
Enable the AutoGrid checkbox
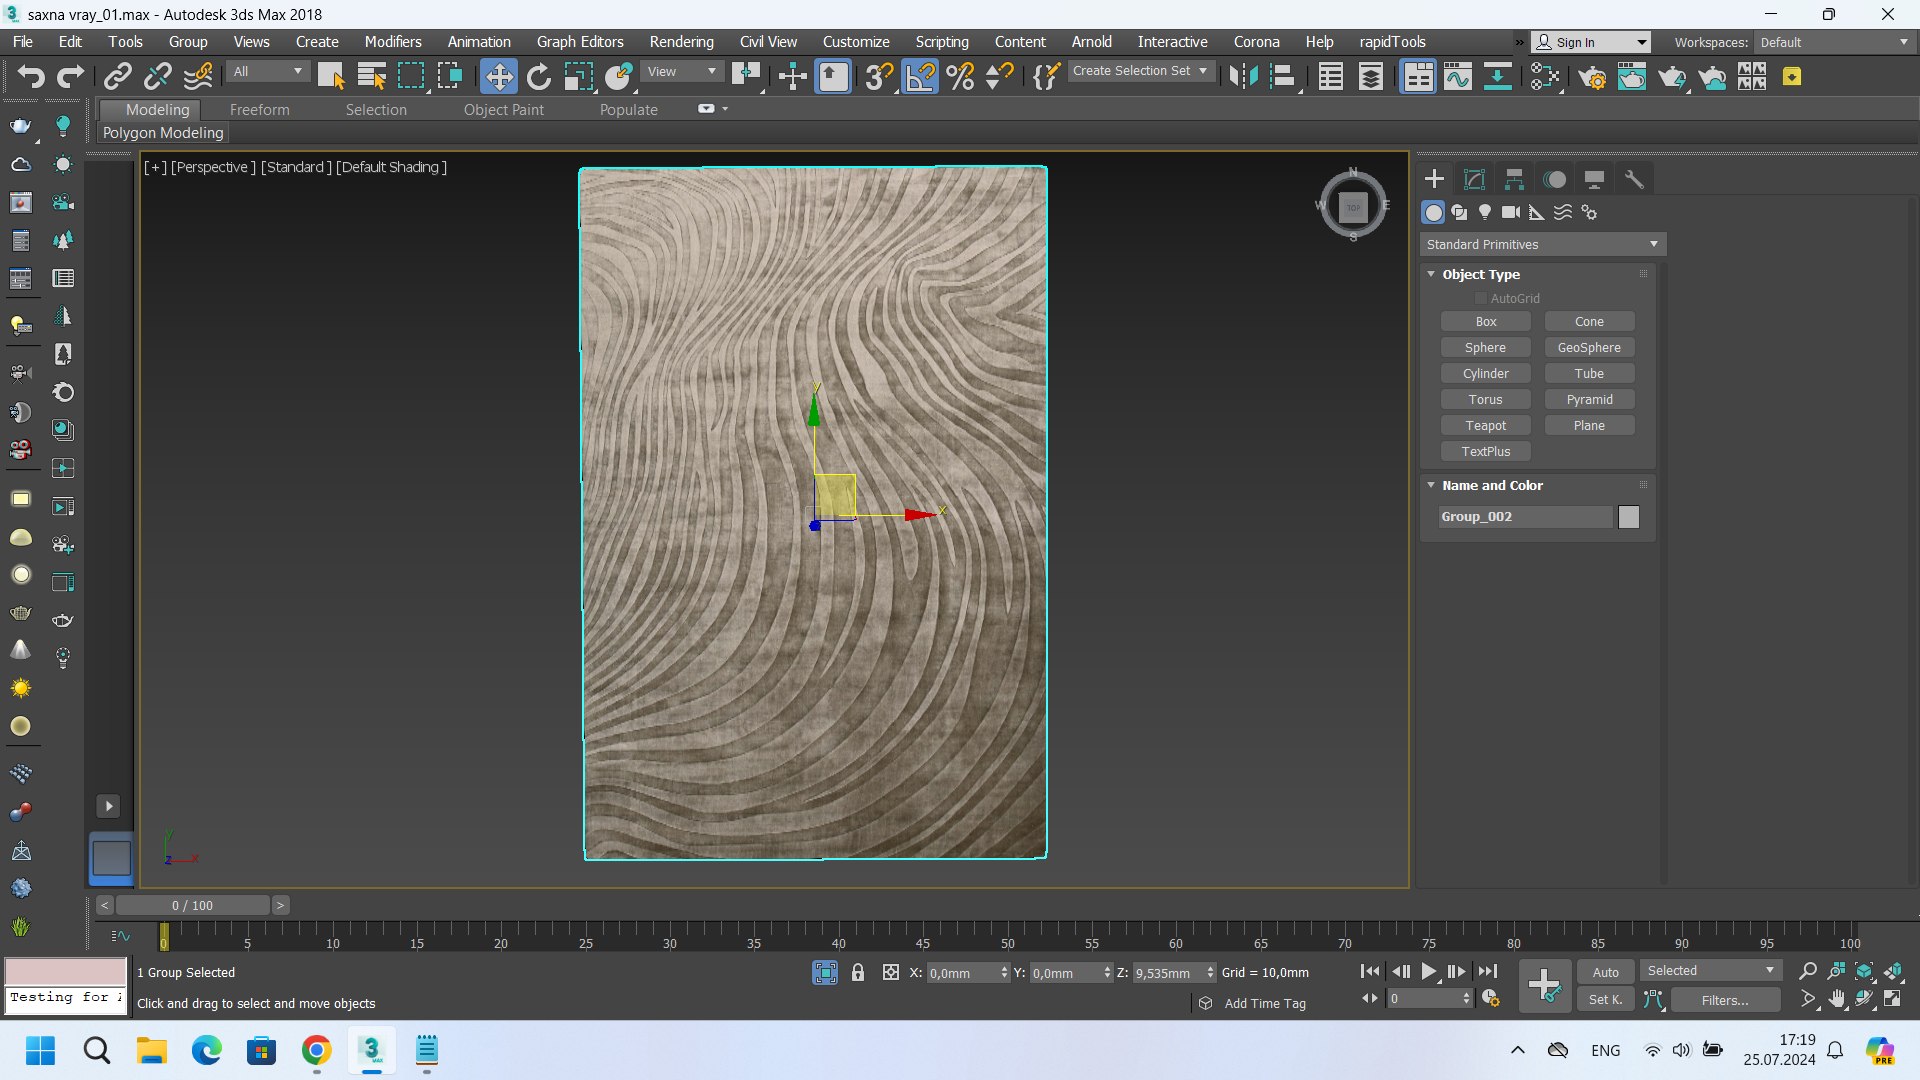(x=1481, y=298)
